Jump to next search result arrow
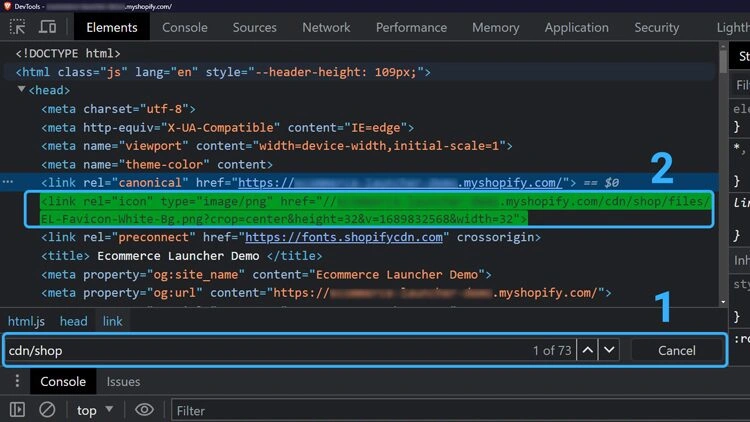Screen dimensions: 750x422 tap(608, 350)
